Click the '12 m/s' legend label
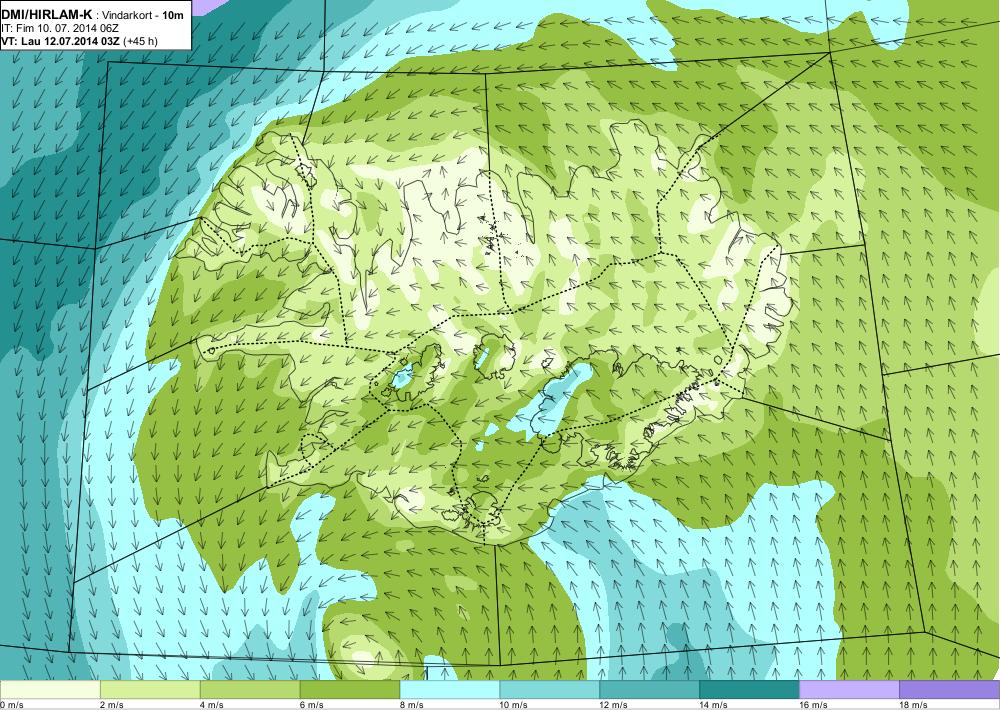 coord(614,705)
